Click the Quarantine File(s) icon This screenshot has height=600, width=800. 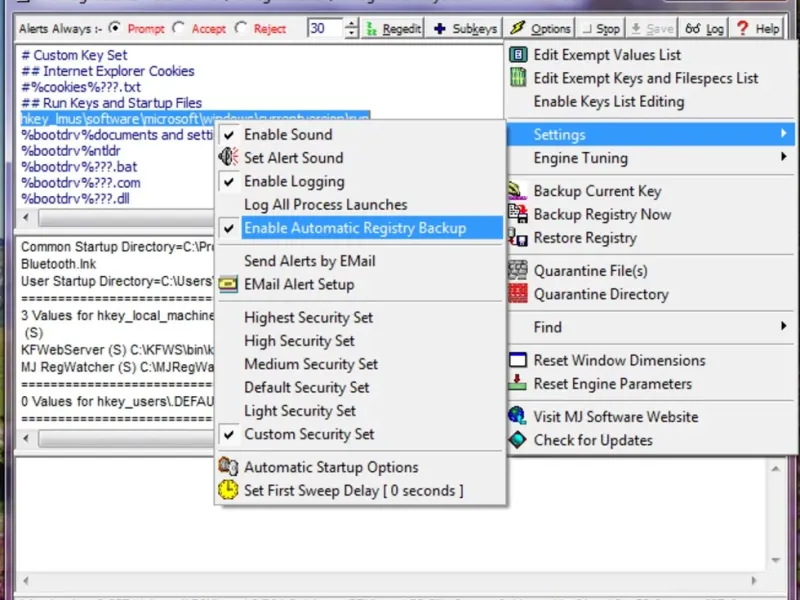click(x=518, y=270)
